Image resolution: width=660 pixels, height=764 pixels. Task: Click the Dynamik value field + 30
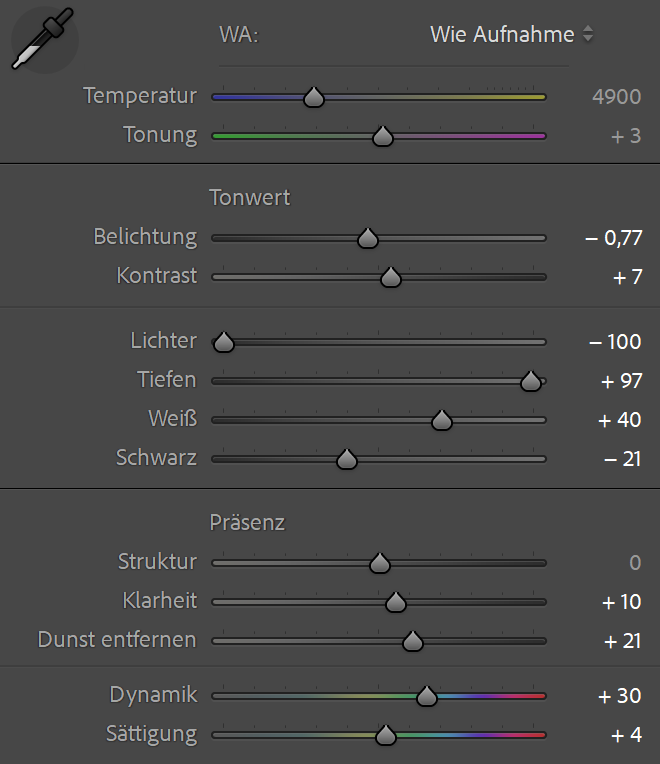coord(620,696)
